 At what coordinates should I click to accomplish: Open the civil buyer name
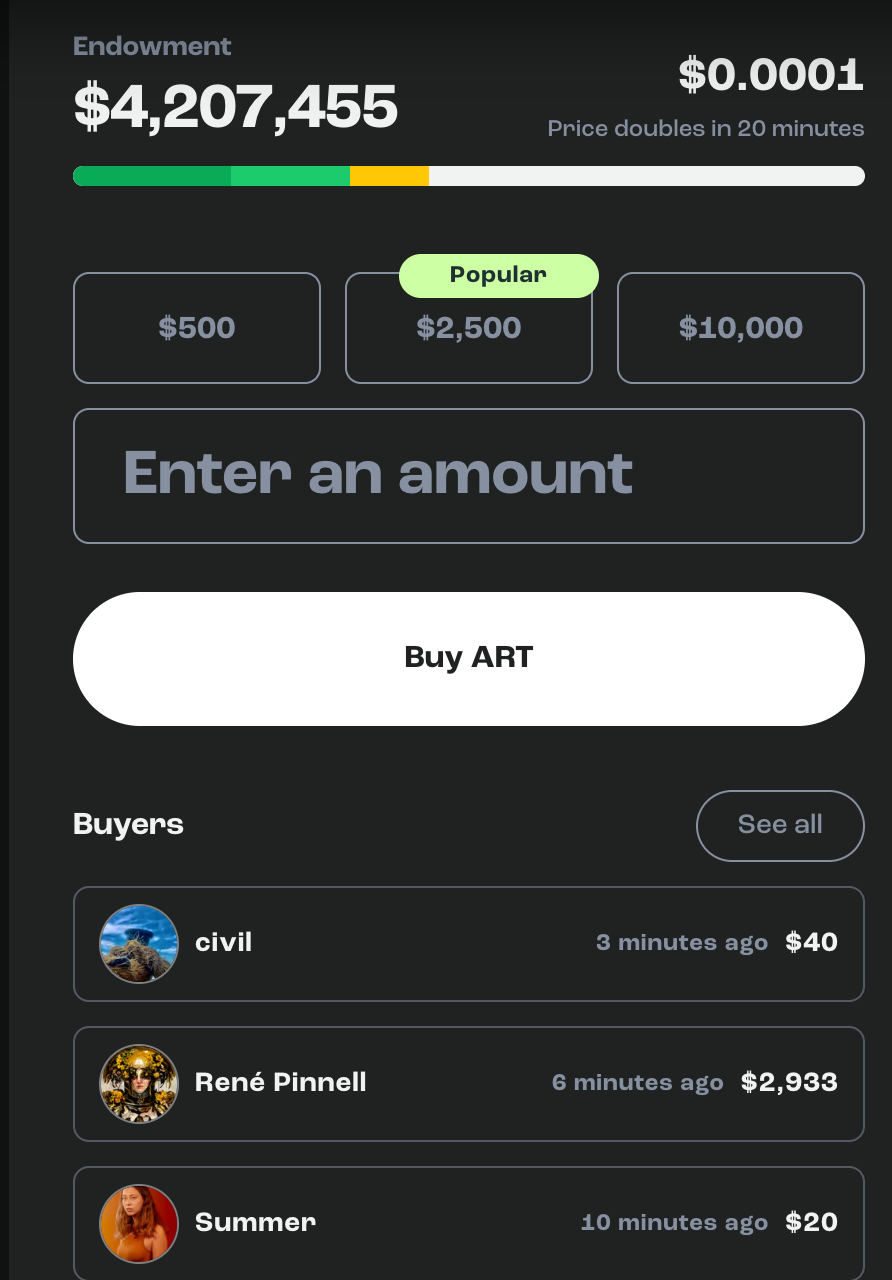[x=224, y=942]
